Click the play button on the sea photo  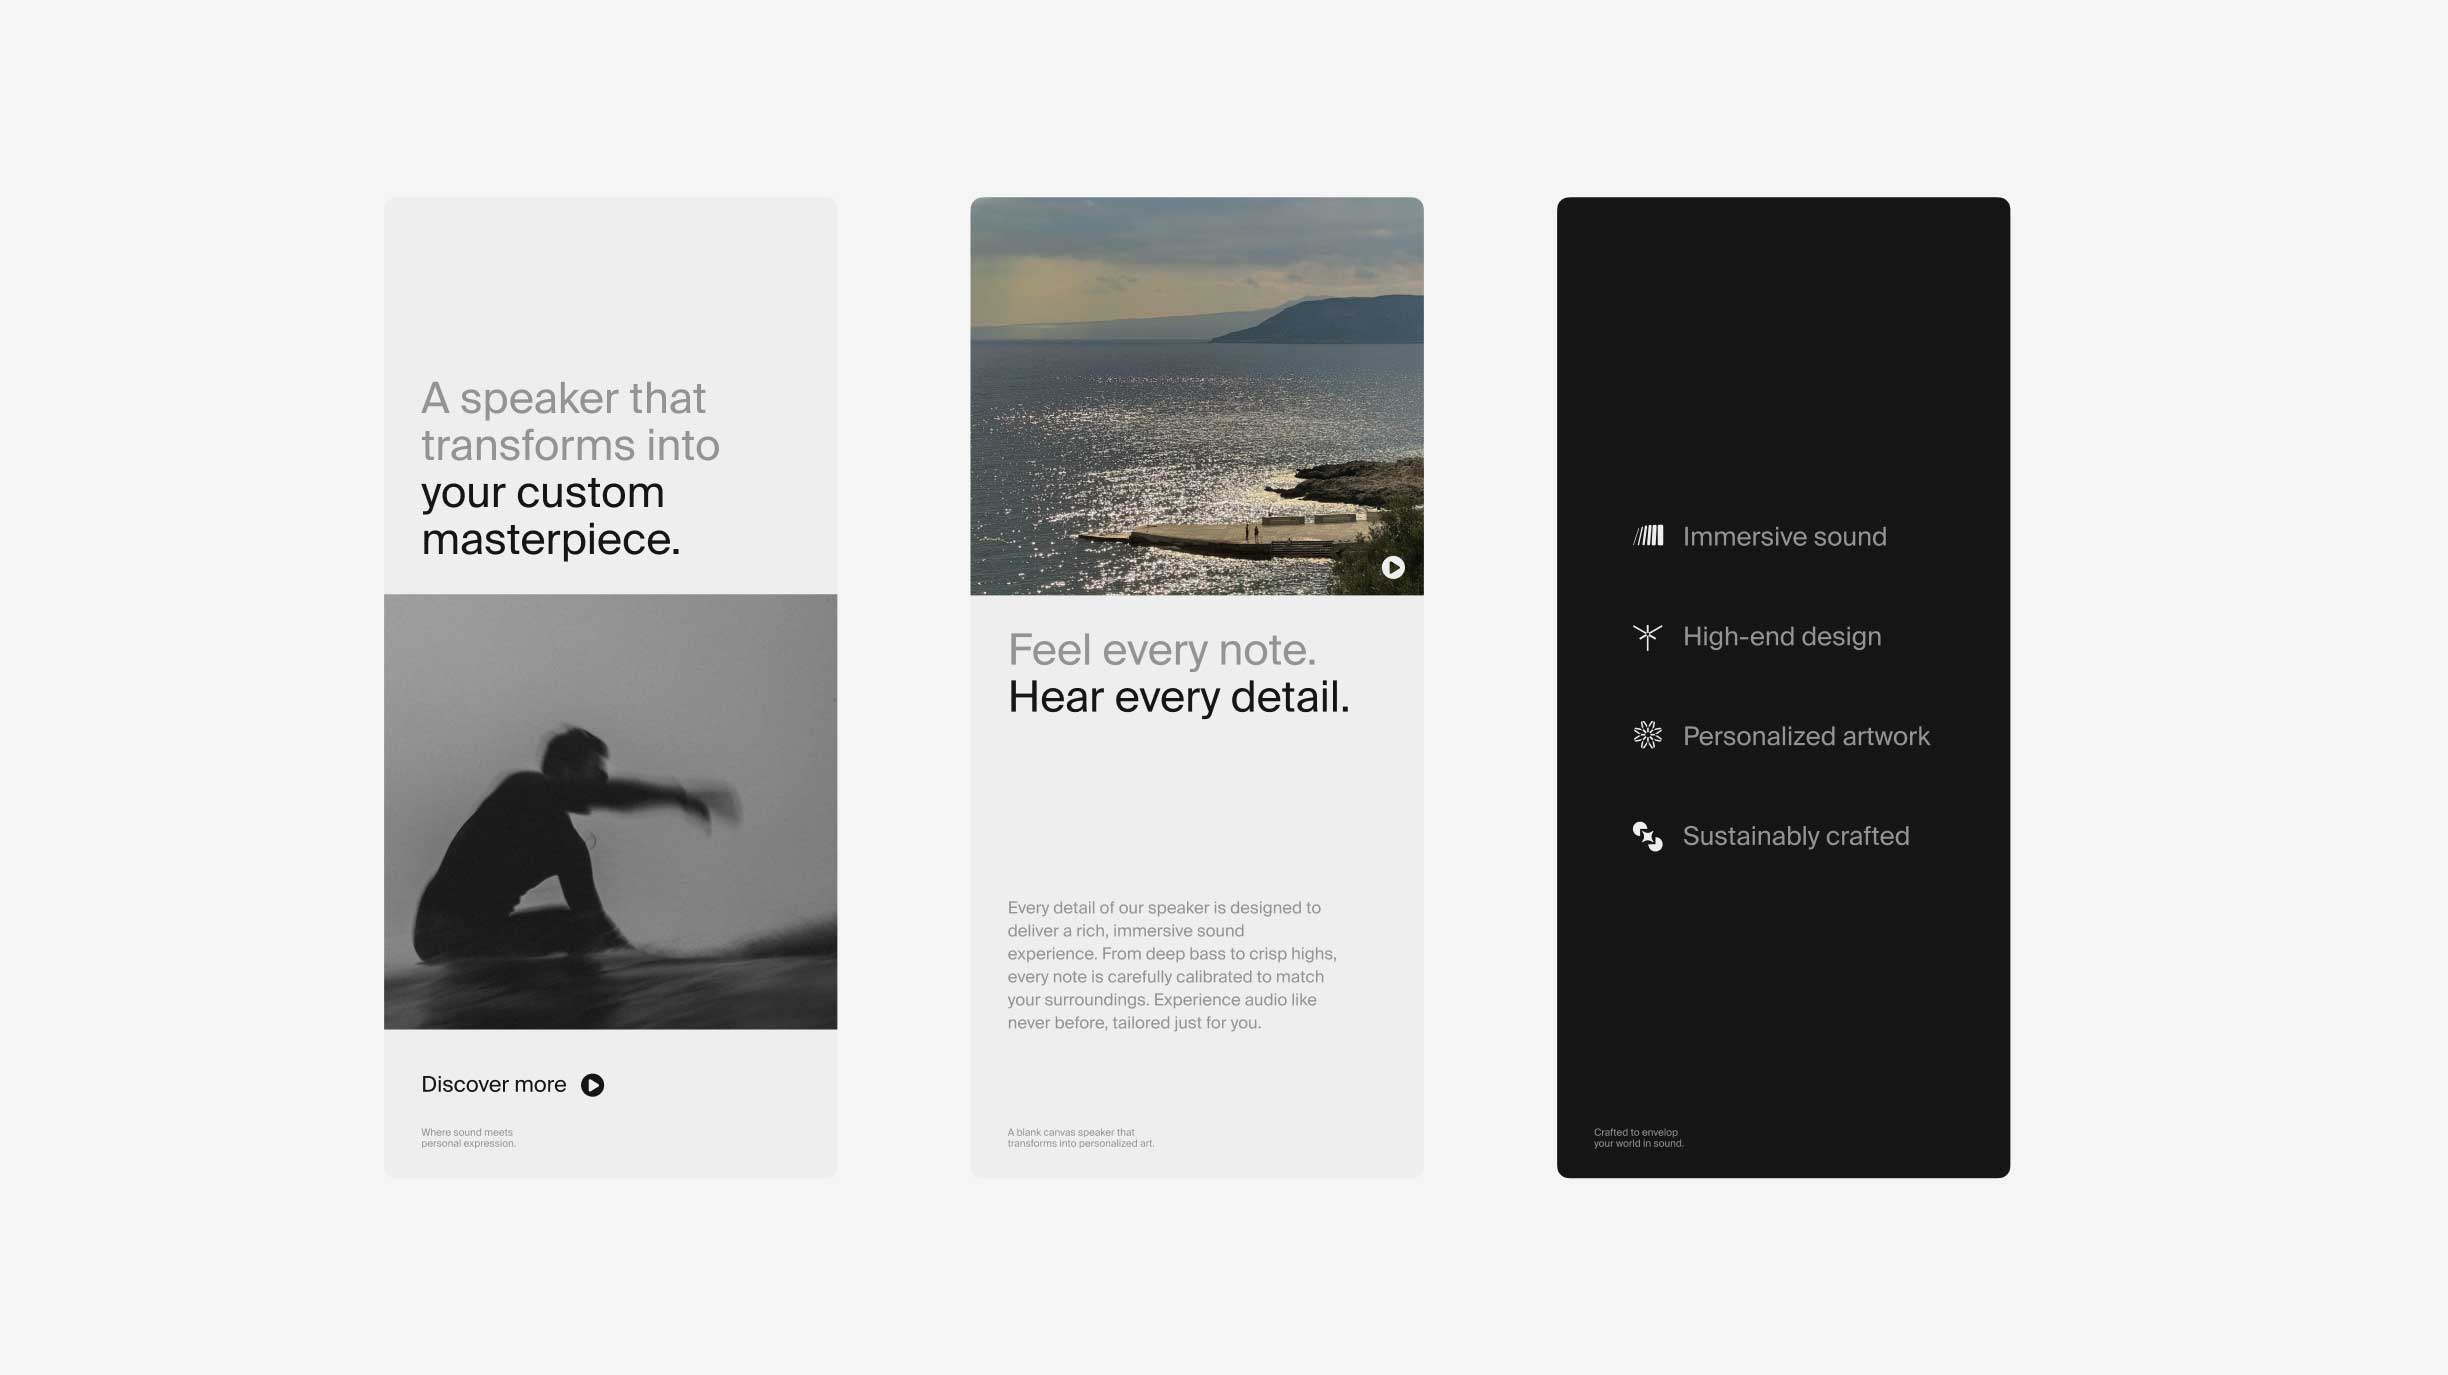[1393, 567]
